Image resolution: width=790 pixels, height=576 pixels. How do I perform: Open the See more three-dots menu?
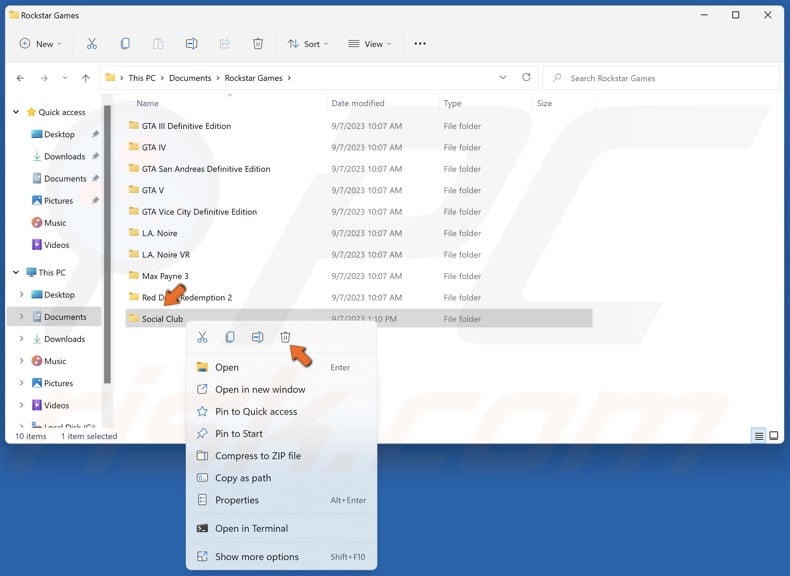coord(420,44)
